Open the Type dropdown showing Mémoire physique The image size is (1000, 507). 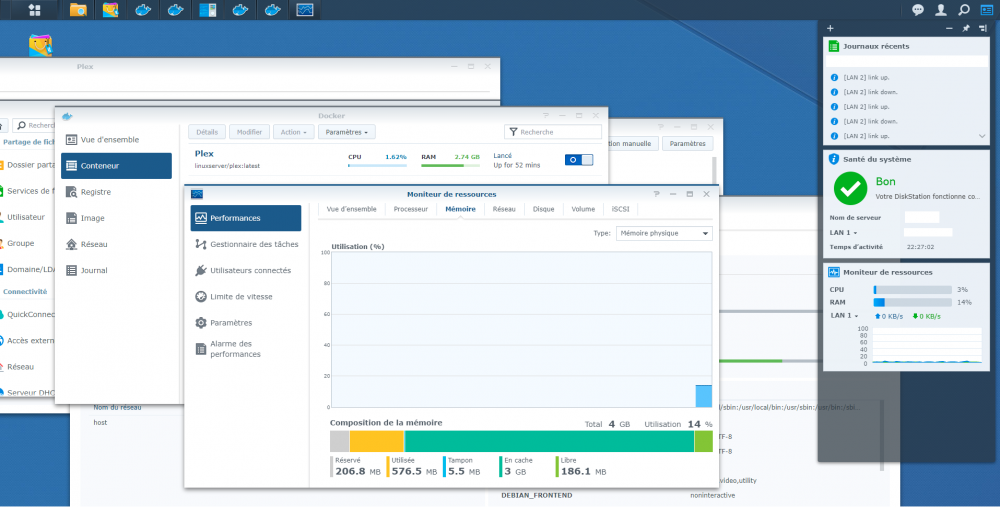[664, 233]
